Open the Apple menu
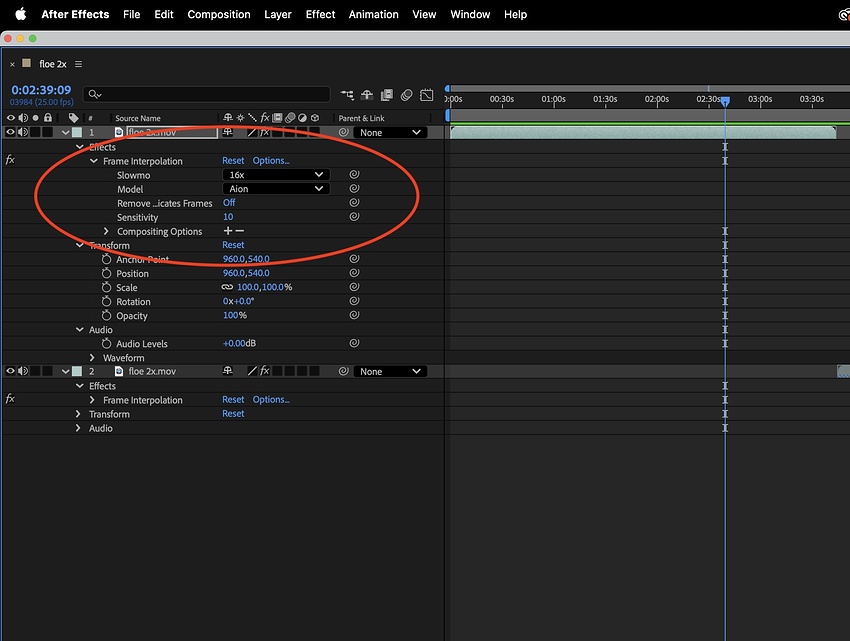 click(21, 14)
